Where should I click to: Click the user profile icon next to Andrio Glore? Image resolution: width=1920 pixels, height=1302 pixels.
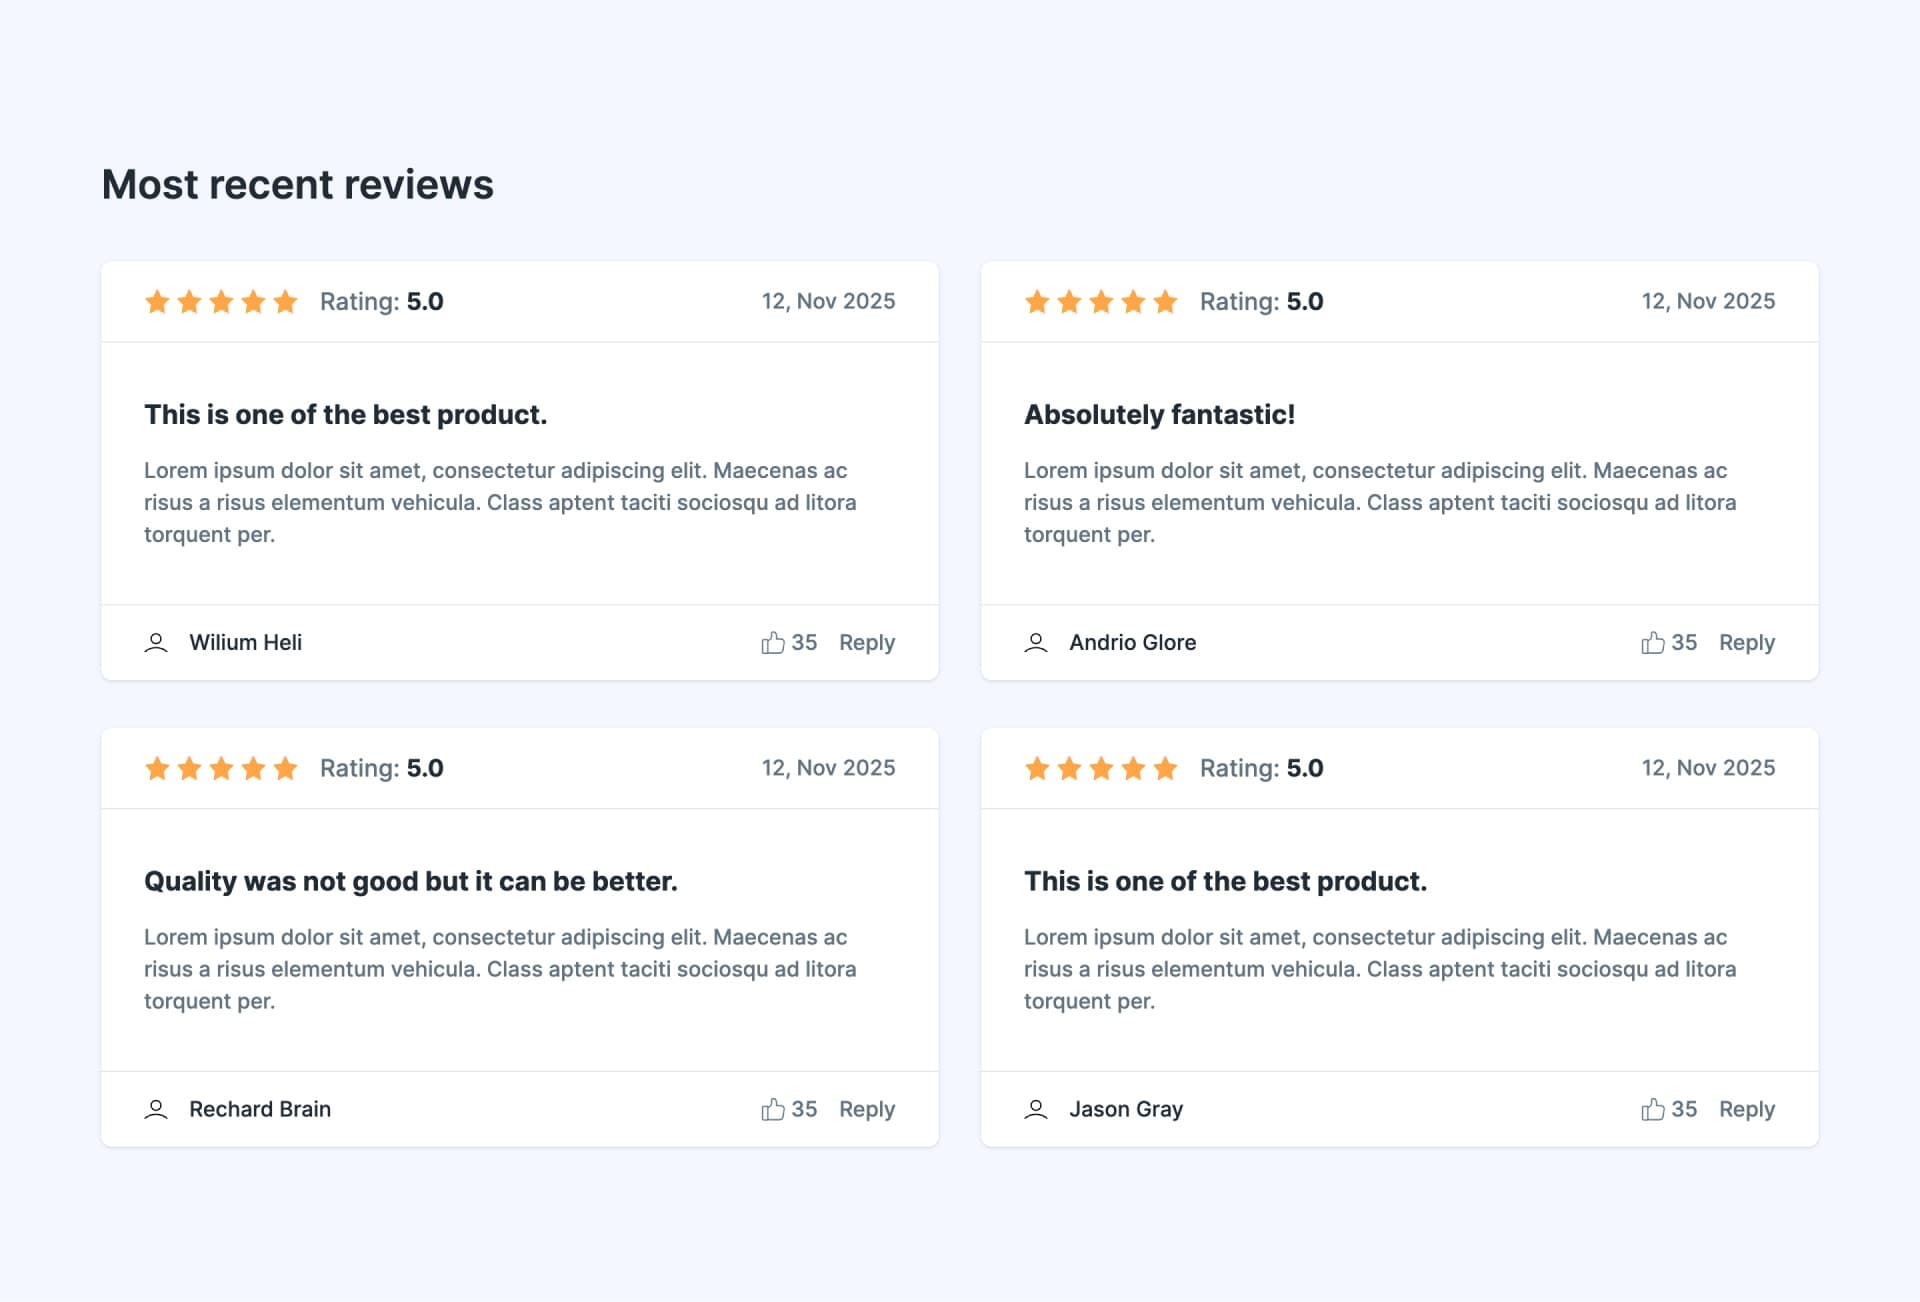pyautogui.click(x=1037, y=642)
